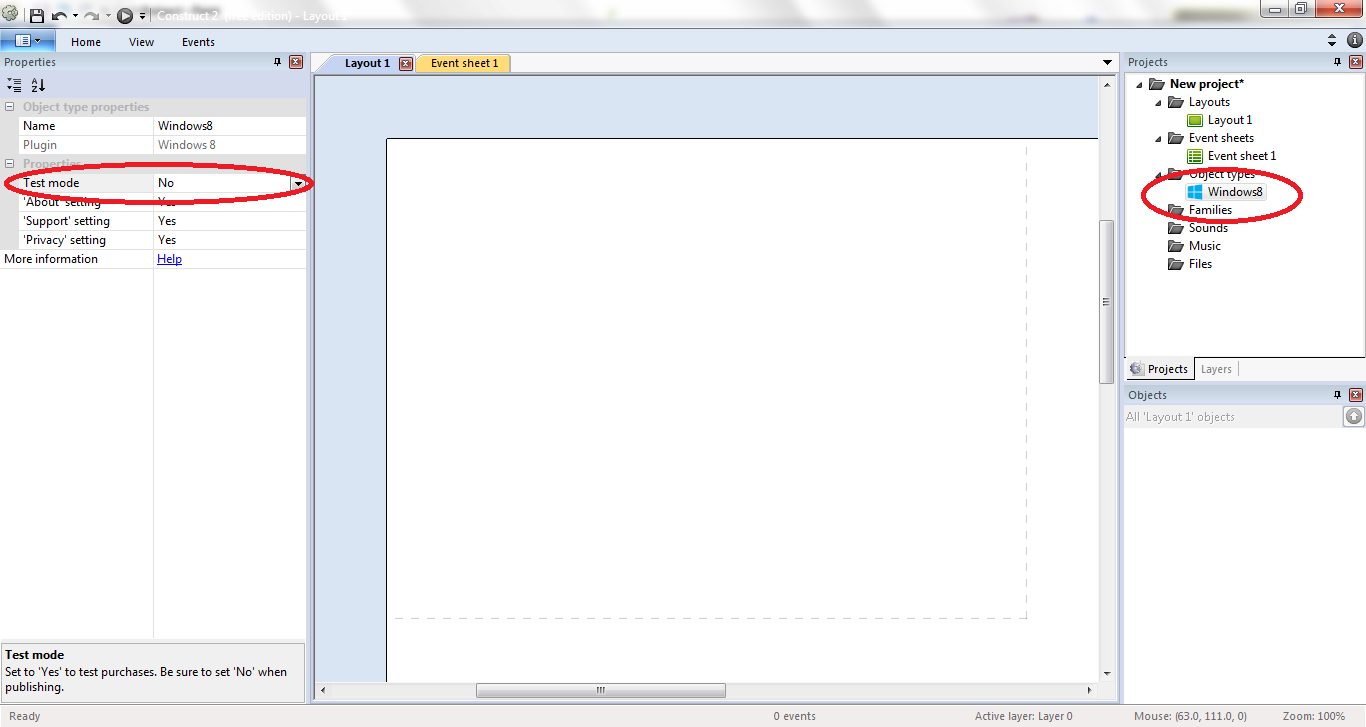Viewport: 1366px width, 727px height.
Task: Click the Undo arrow icon
Action: [x=59, y=16]
